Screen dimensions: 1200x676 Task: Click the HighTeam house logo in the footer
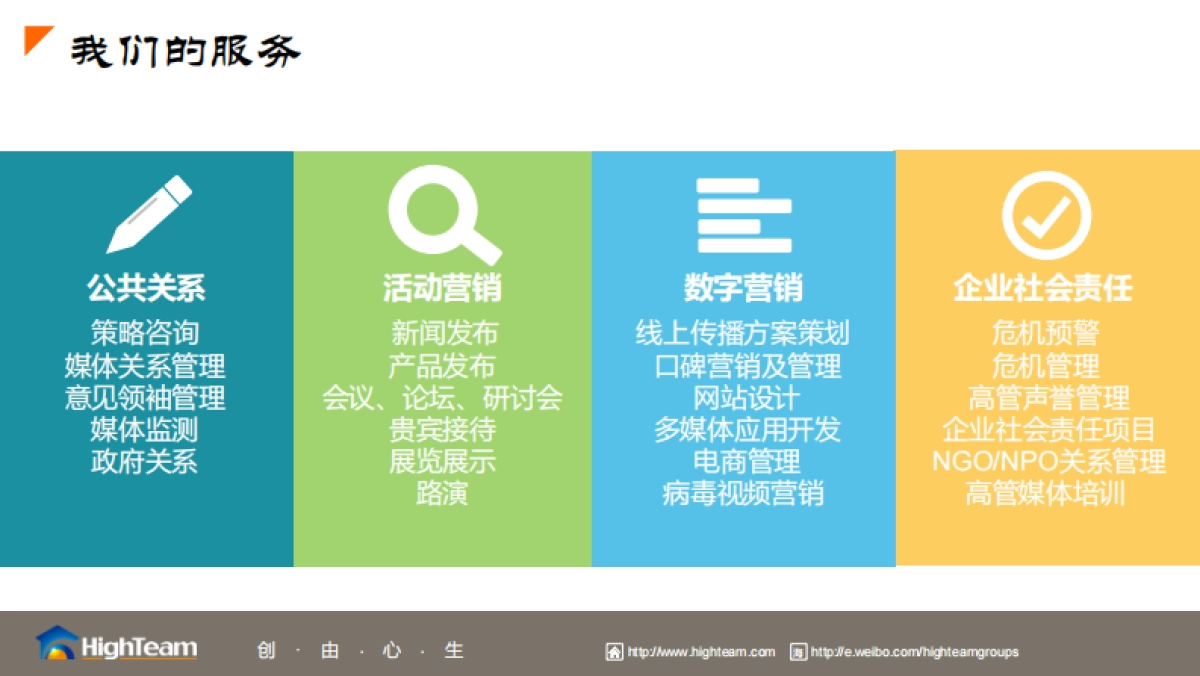tap(58, 645)
